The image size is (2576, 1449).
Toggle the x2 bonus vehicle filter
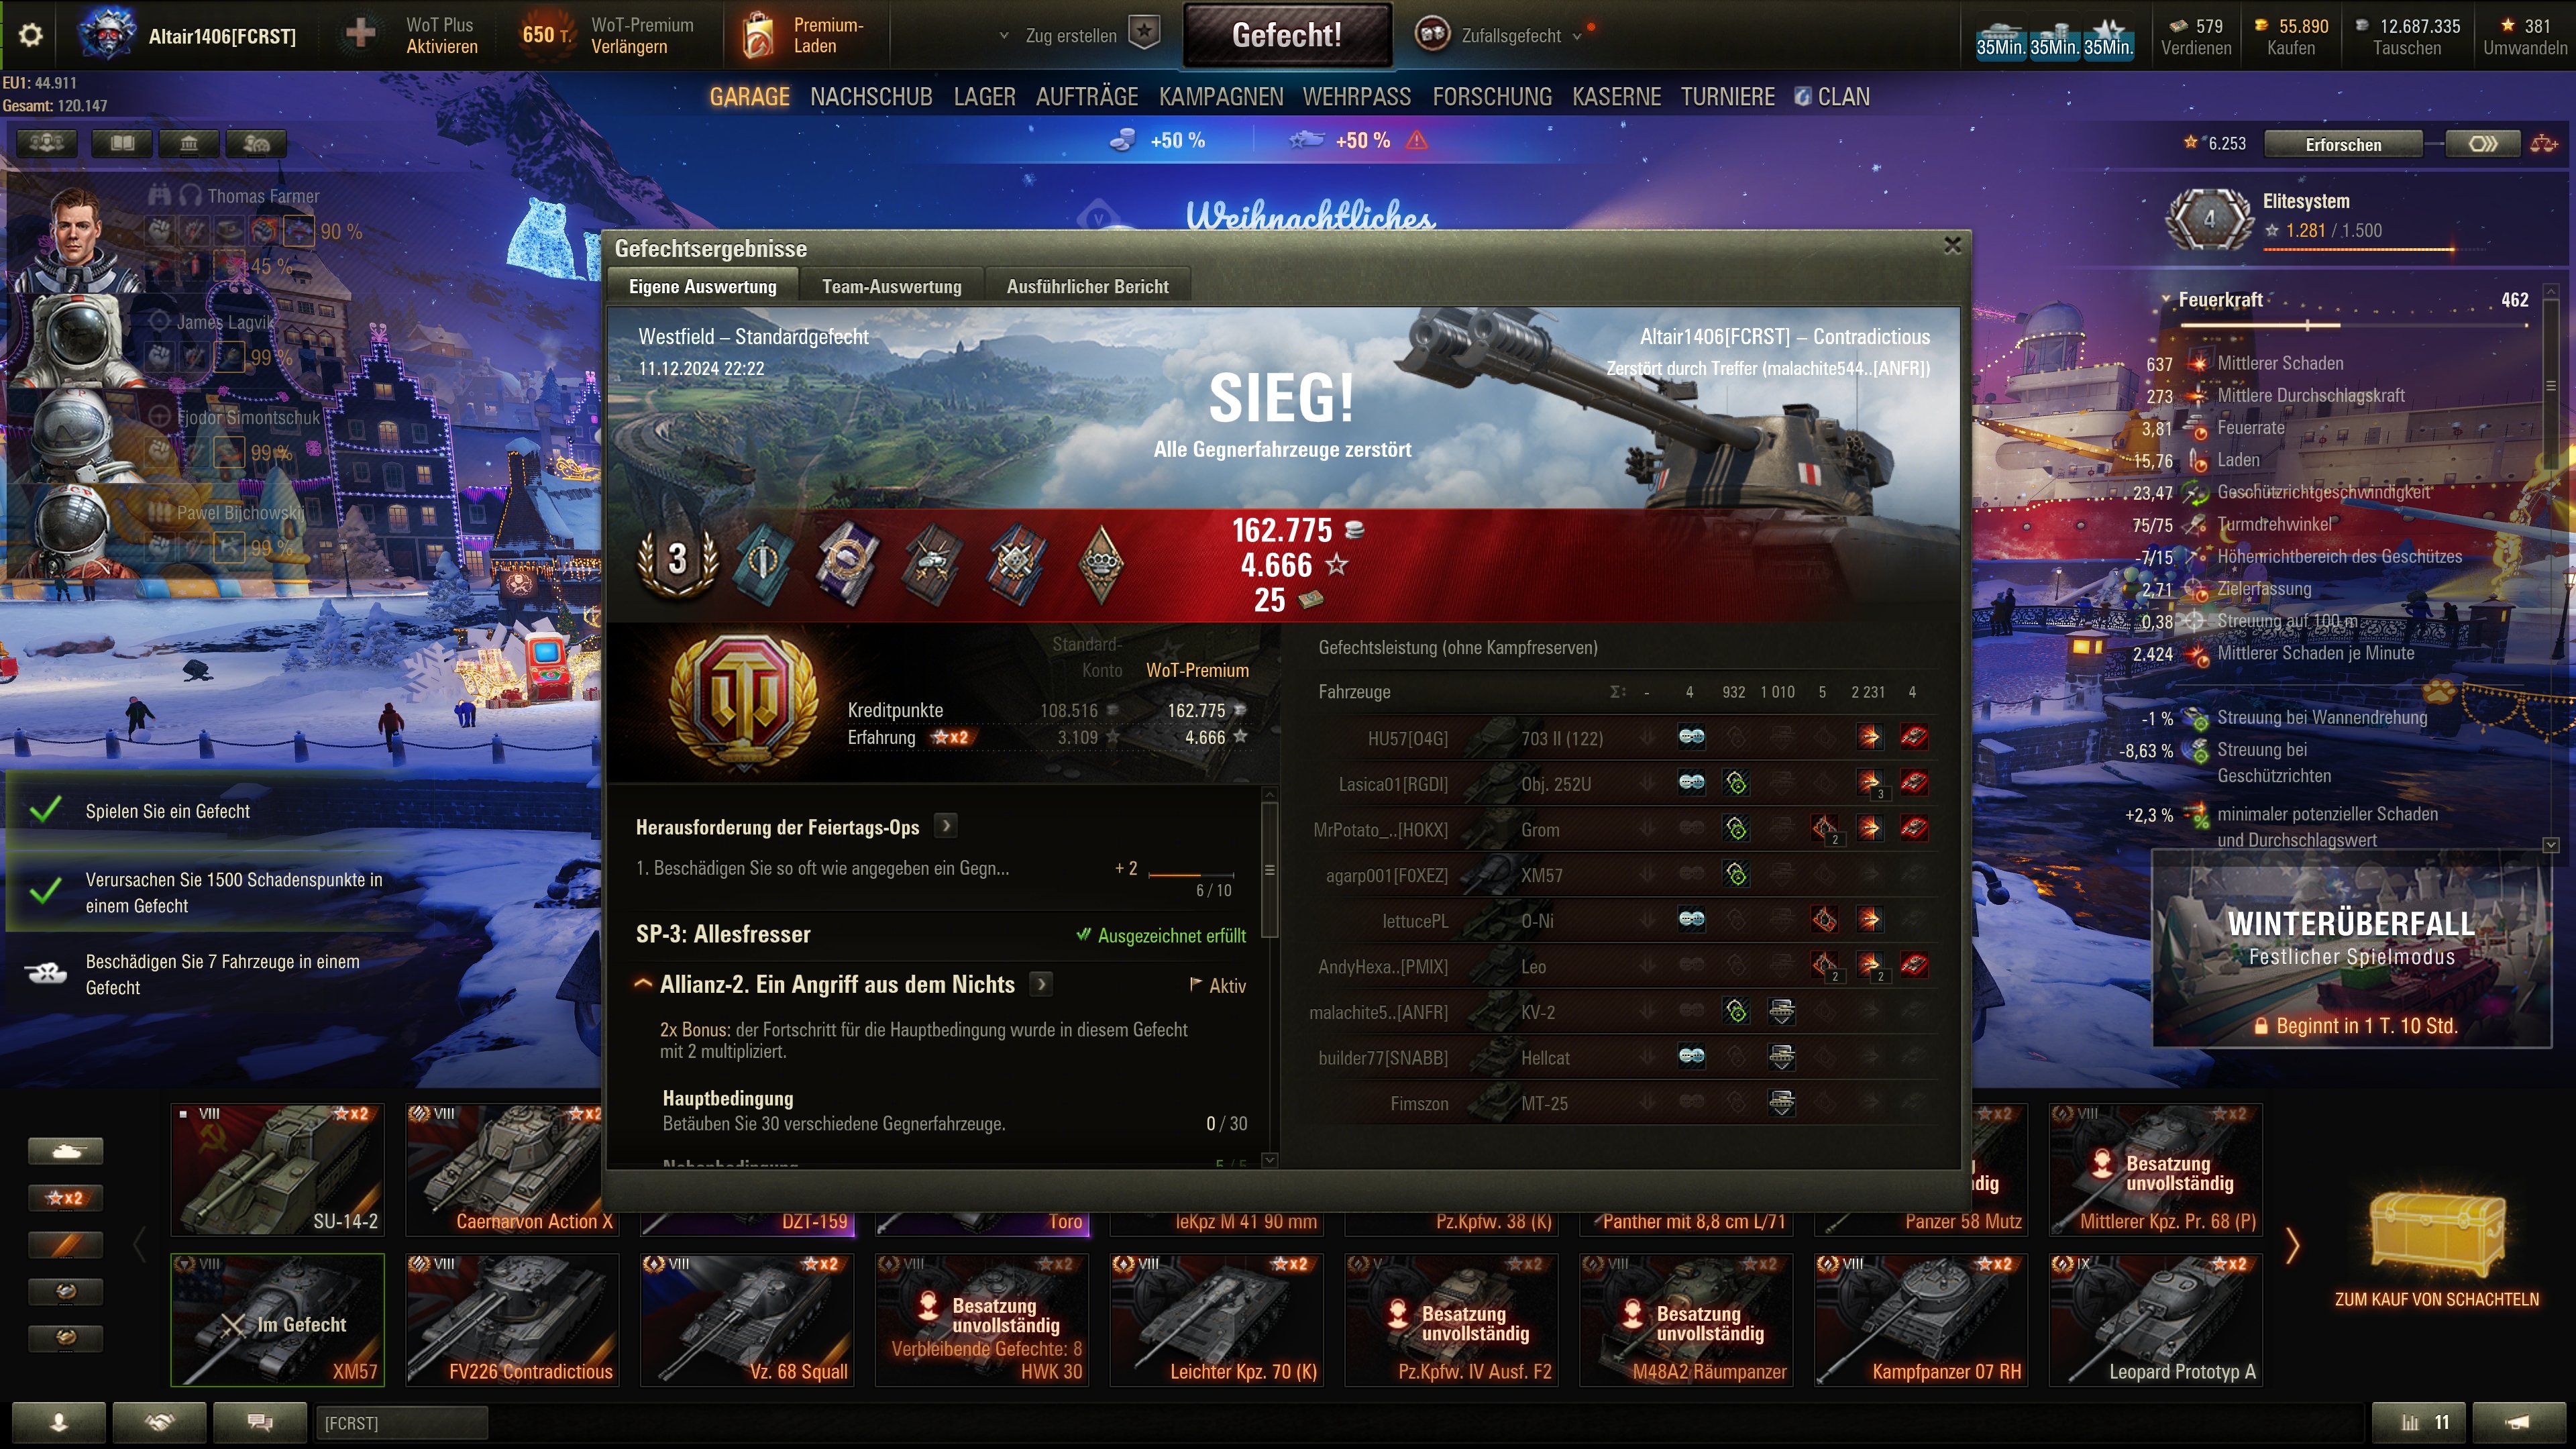(66, 1197)
